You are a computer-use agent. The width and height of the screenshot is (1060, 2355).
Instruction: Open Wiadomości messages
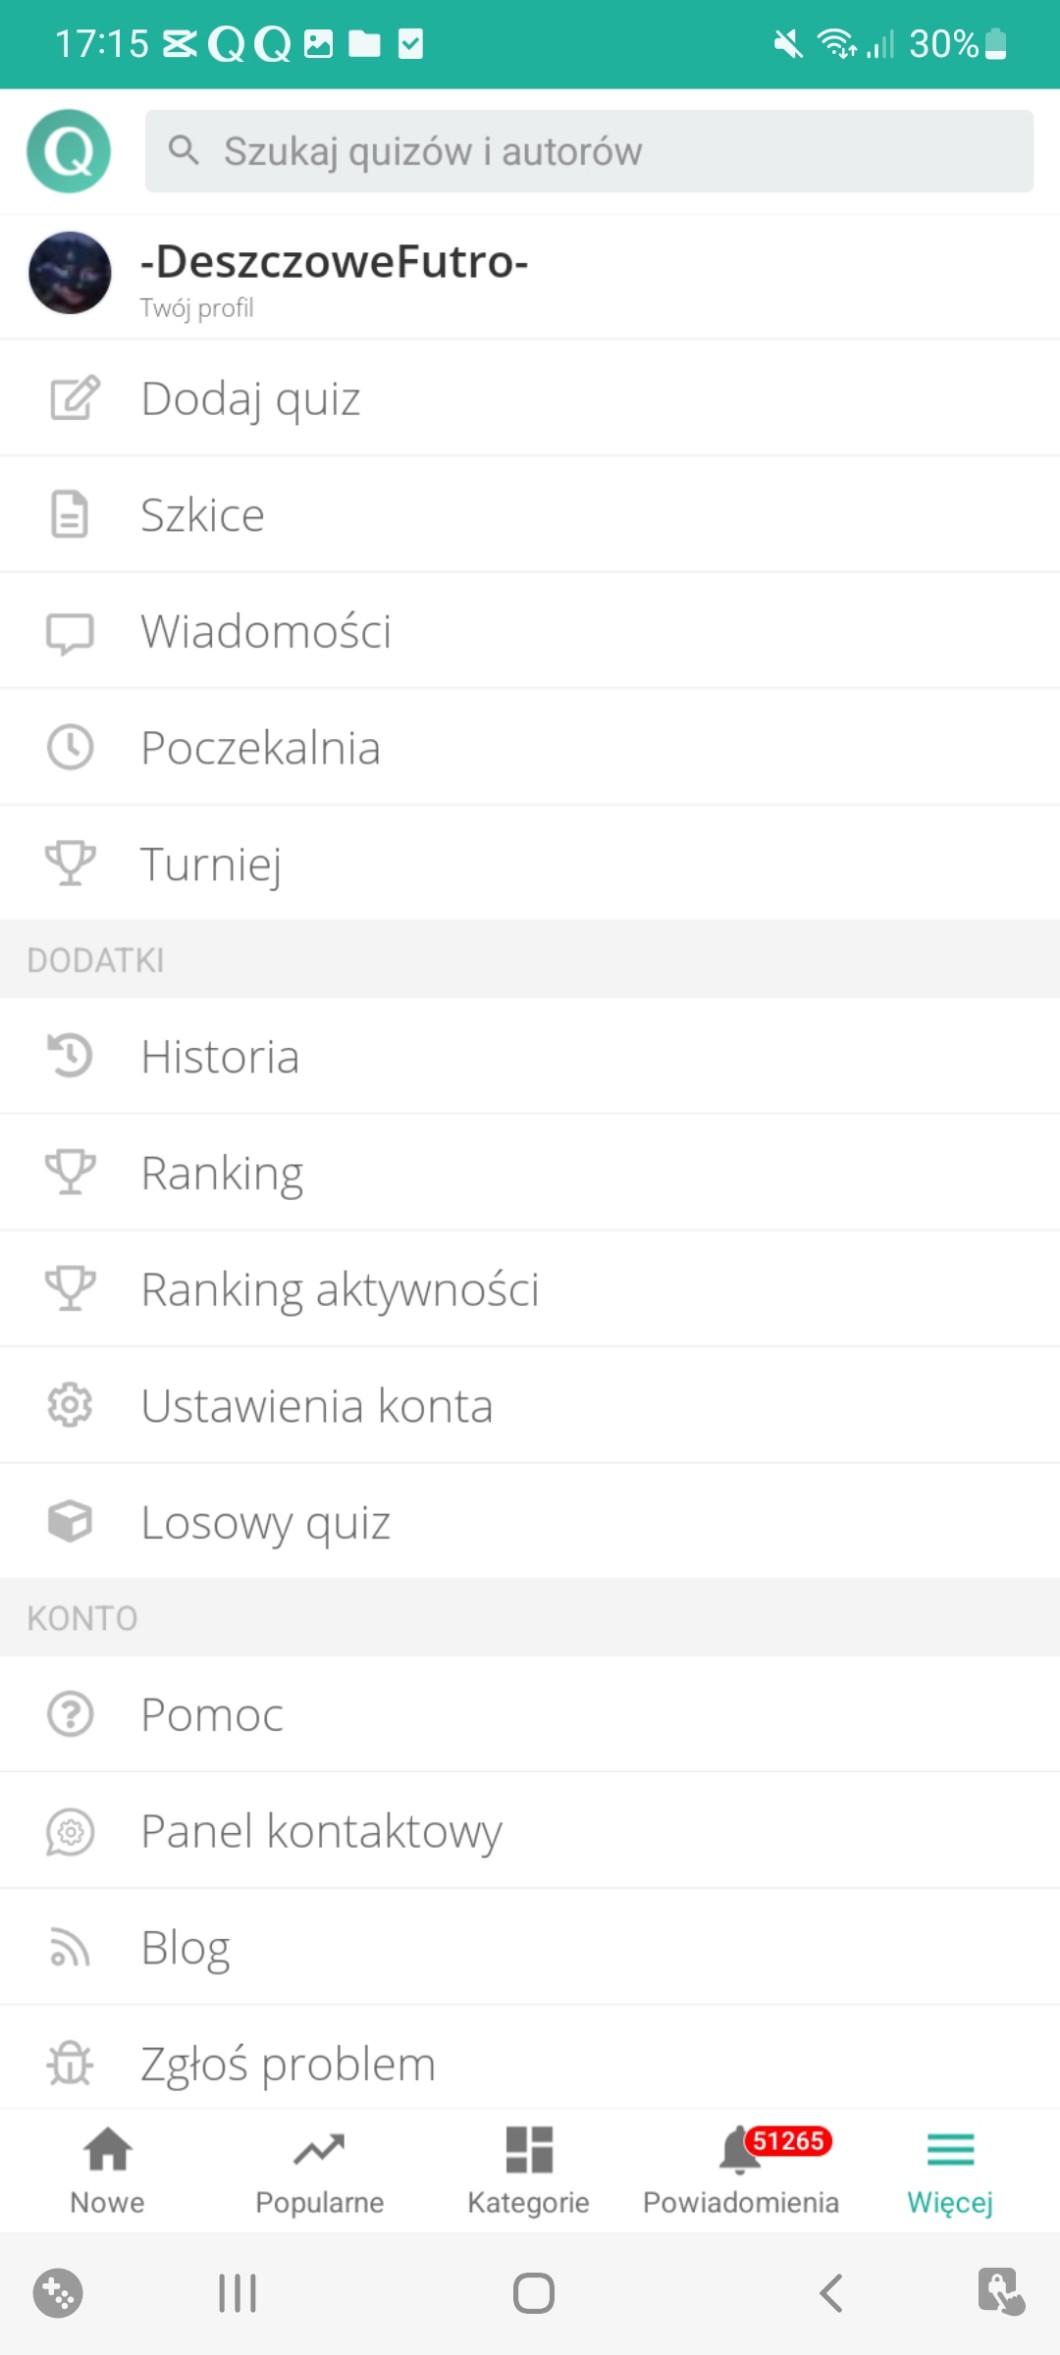click(x=266, y=631)
